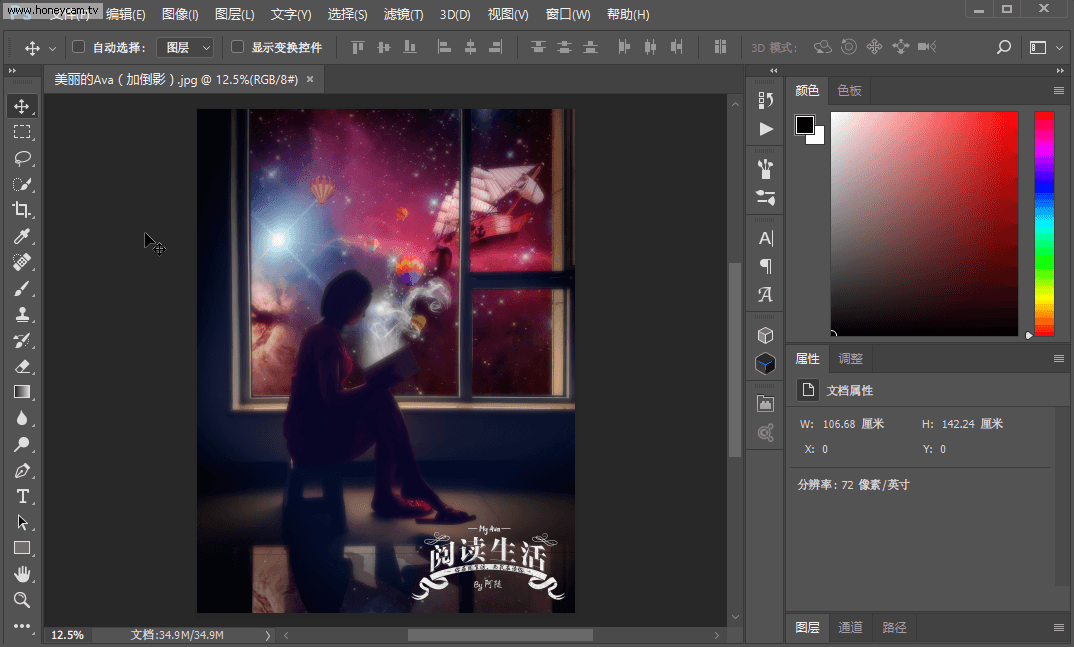Switch to the 通道 panel tab
The width and height of the screenshot is (1074, 647).
(850, 627)
